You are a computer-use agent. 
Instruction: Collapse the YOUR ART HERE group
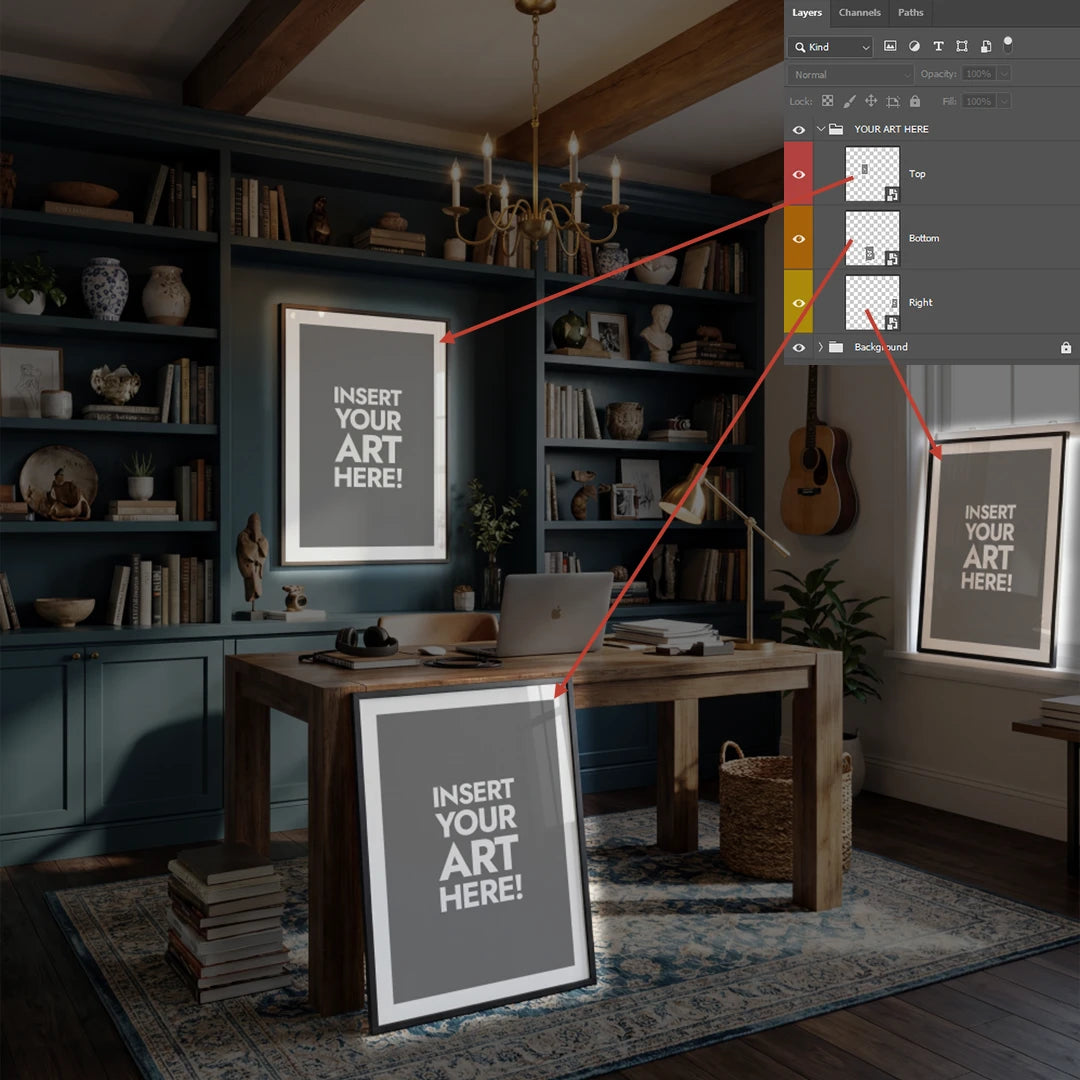pyautogui.click(x=821, y=129)
